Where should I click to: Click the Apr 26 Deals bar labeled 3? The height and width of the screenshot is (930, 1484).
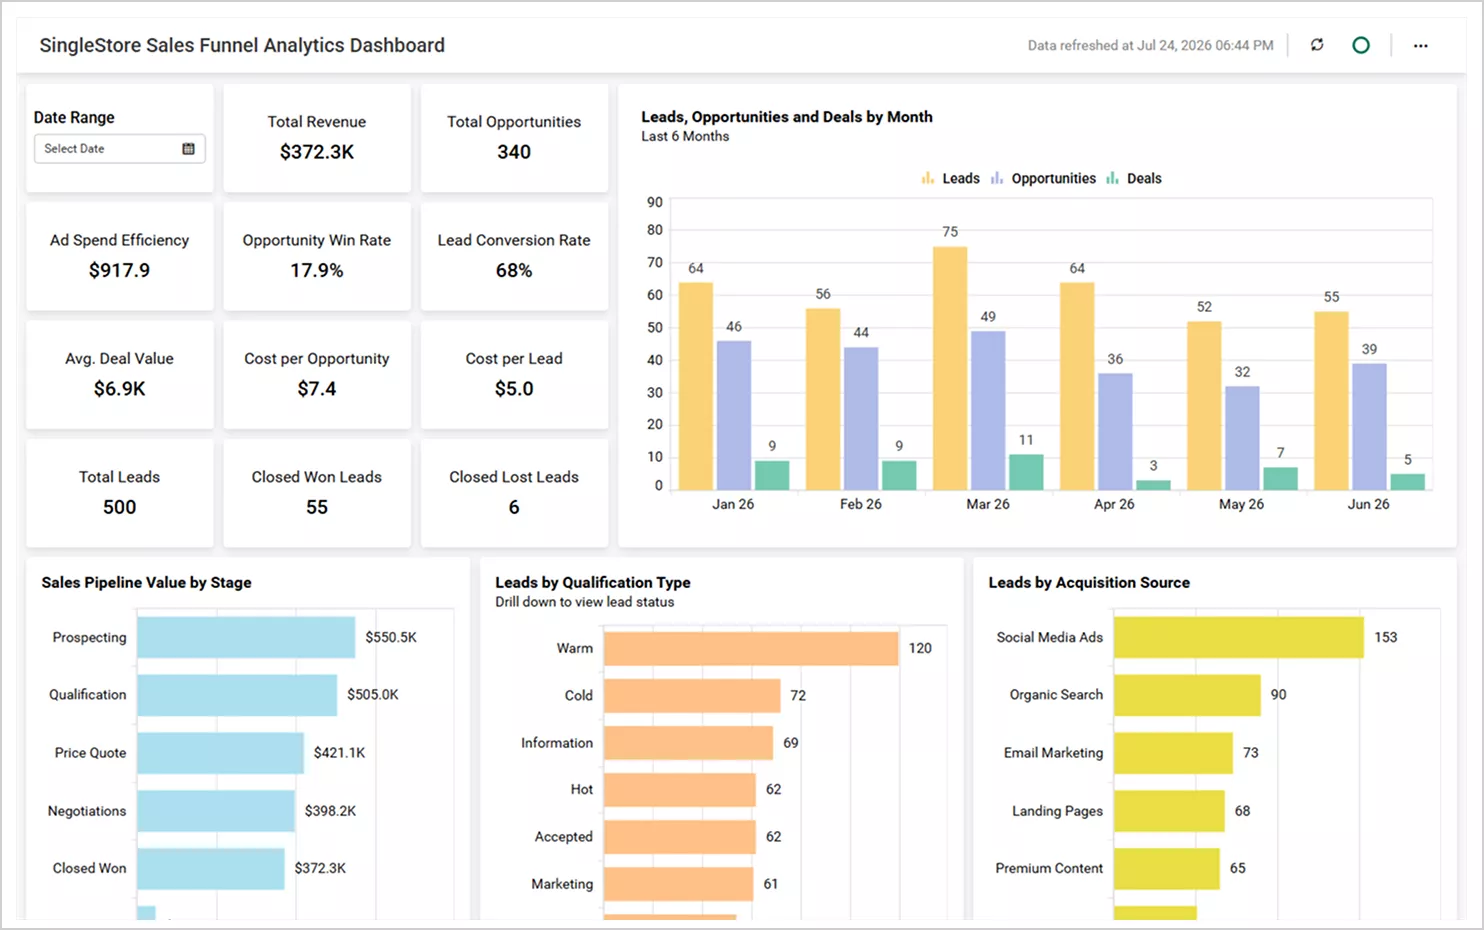click(x=1153, y=485)
